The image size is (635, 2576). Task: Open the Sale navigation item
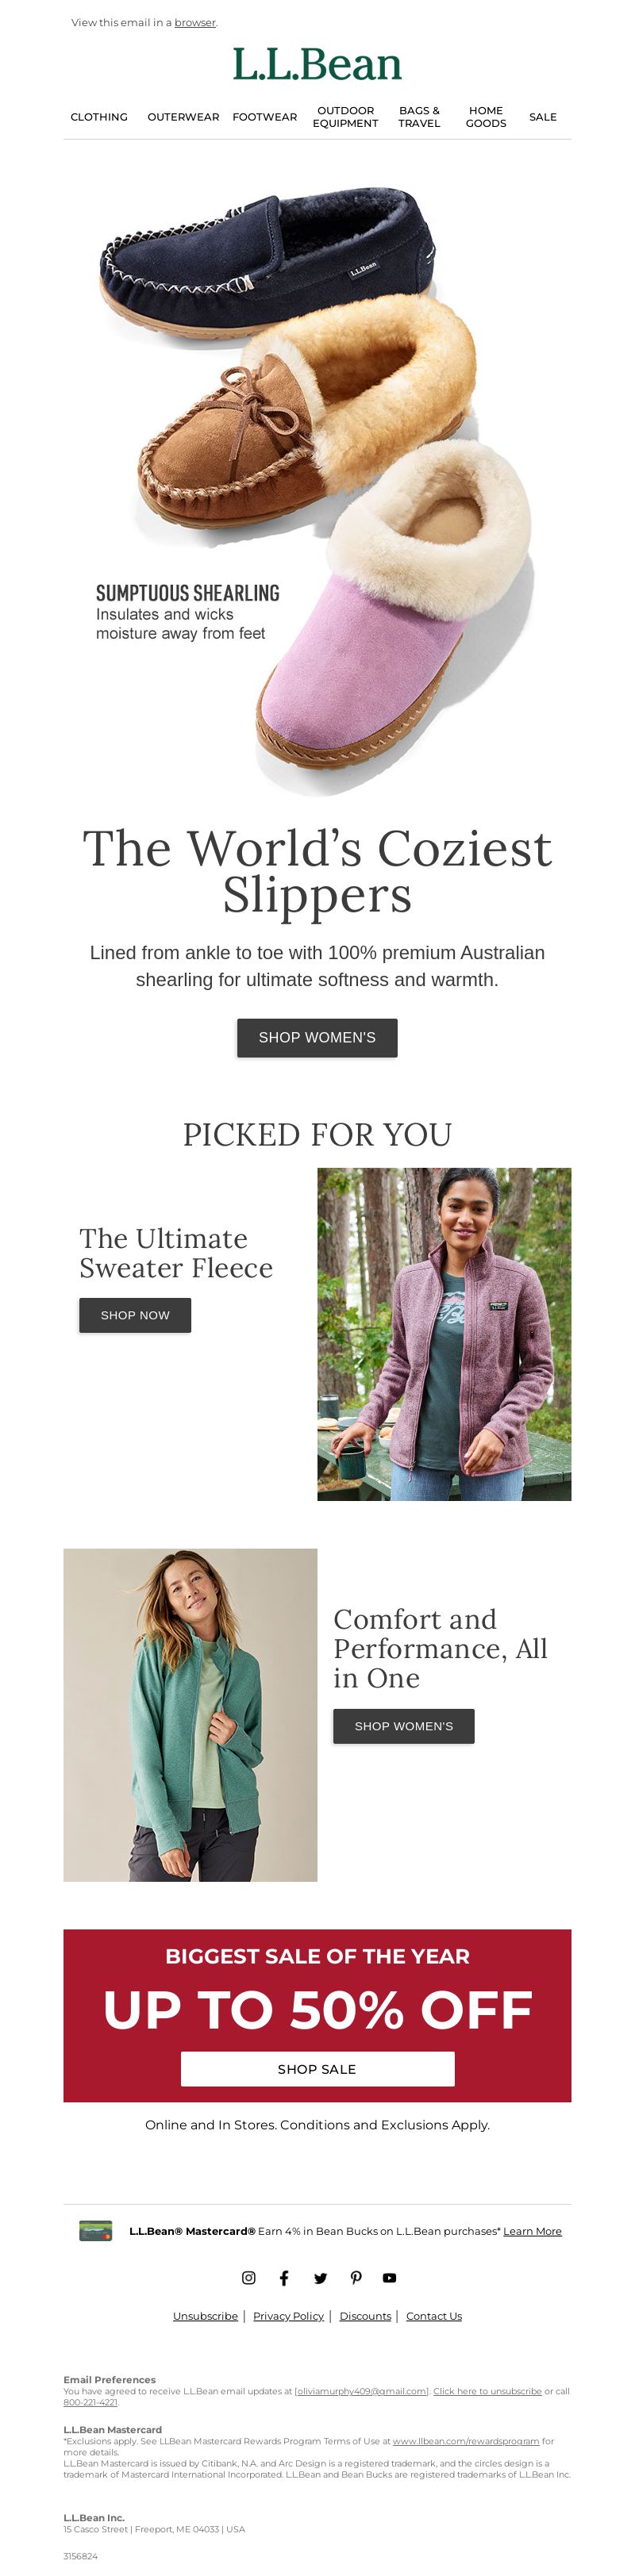click(543, 117)
